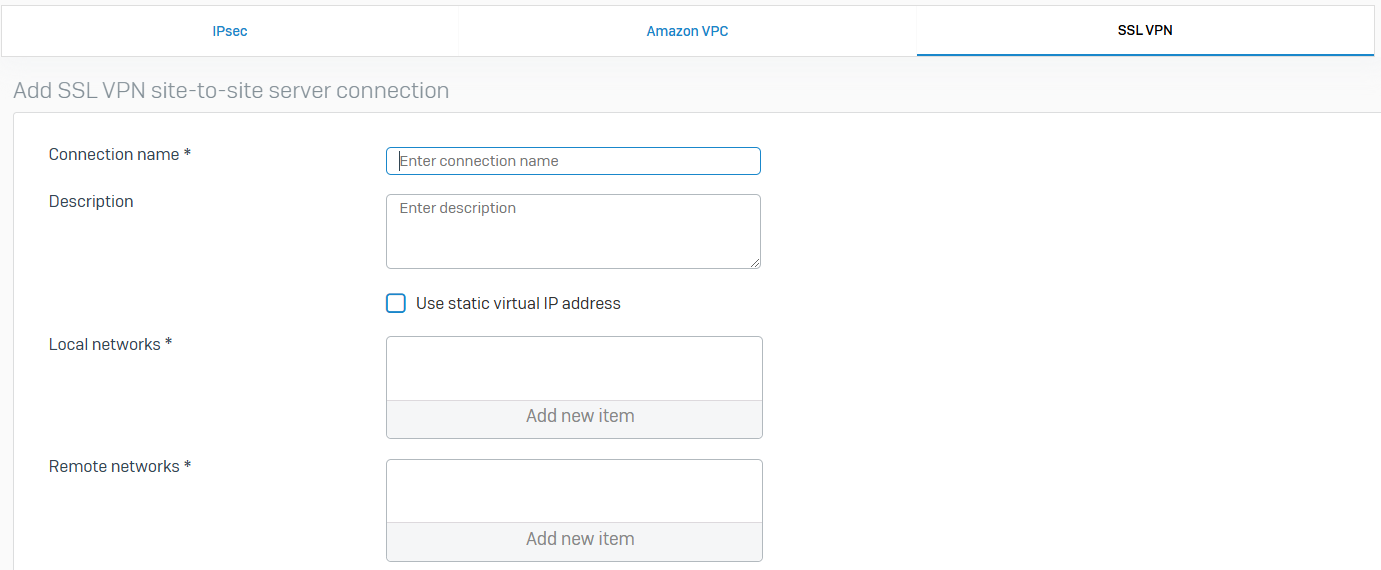Click the Local networks field label
The width and height of the screenshot is (1381, 570).
104,344
